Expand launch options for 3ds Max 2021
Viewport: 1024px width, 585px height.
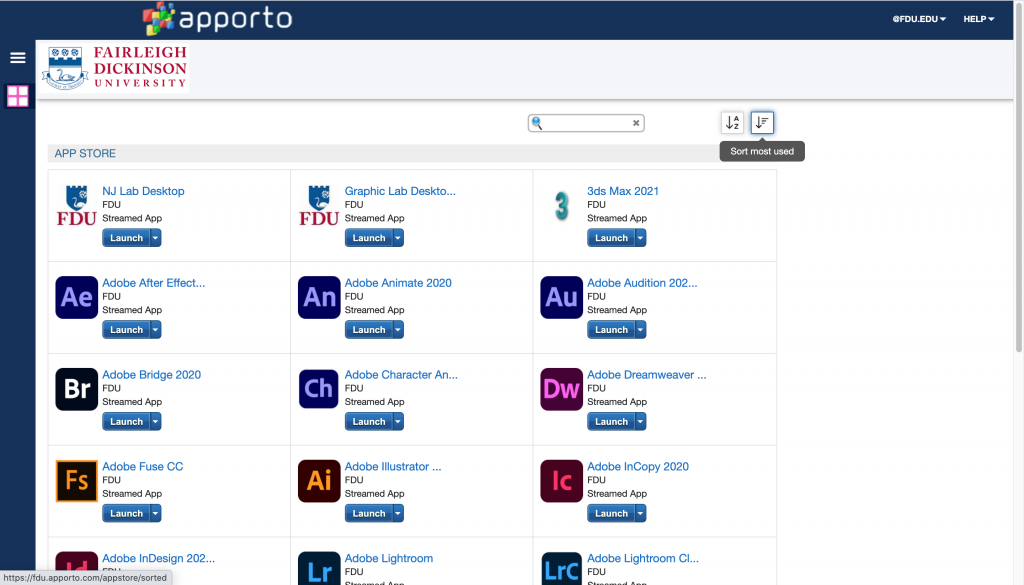[641, 238]
